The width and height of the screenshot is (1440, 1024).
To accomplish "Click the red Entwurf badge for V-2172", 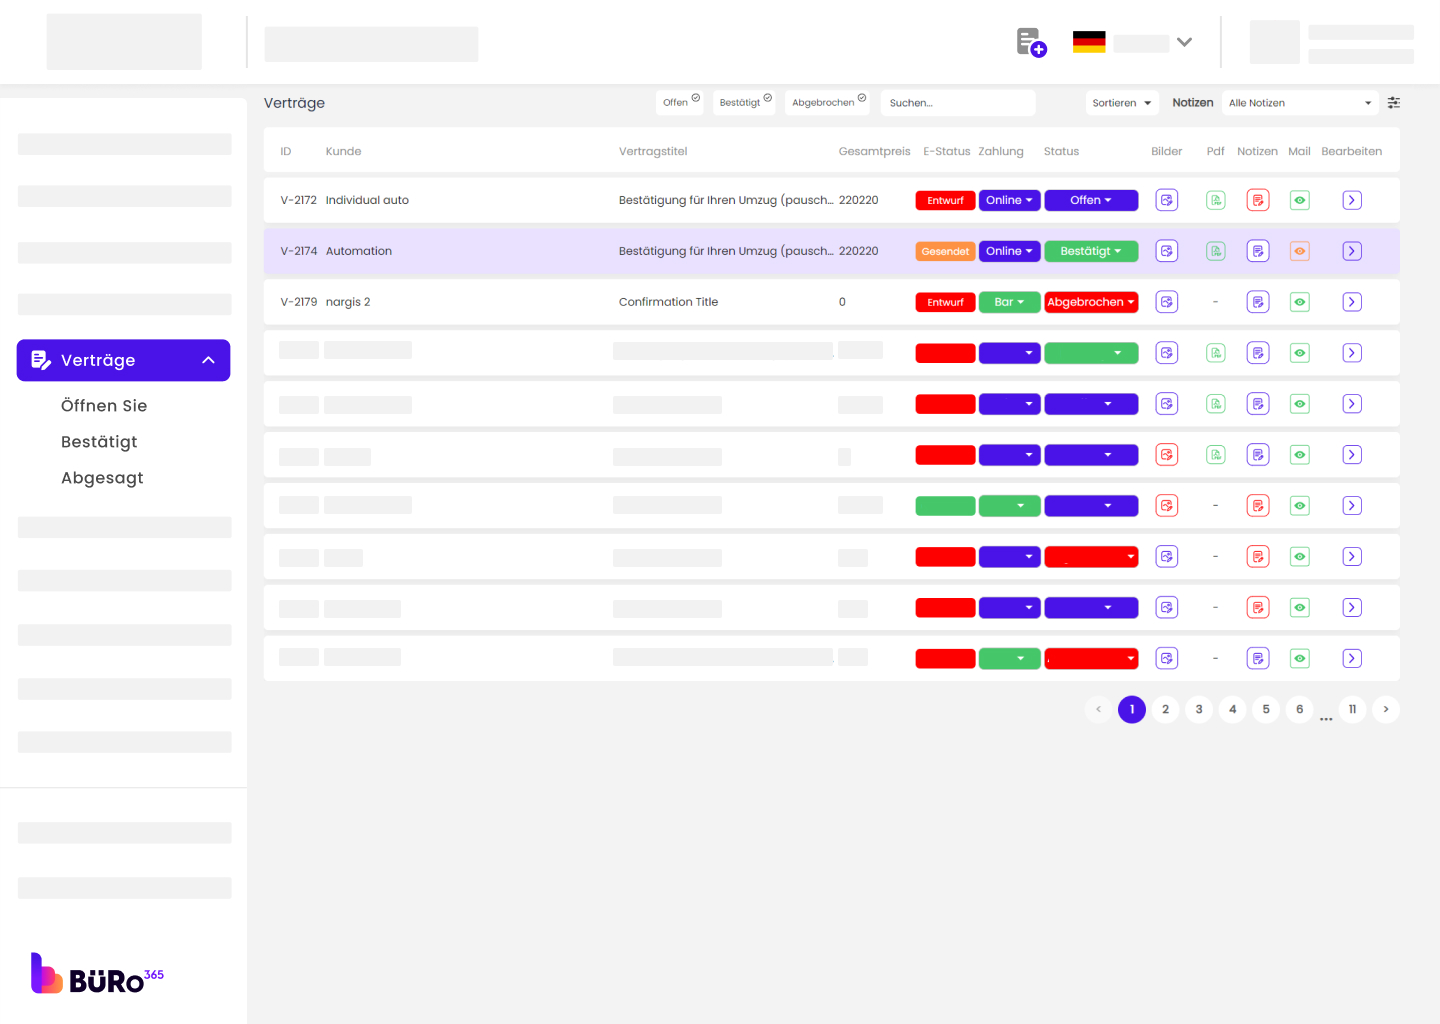I will click(945, 200).
